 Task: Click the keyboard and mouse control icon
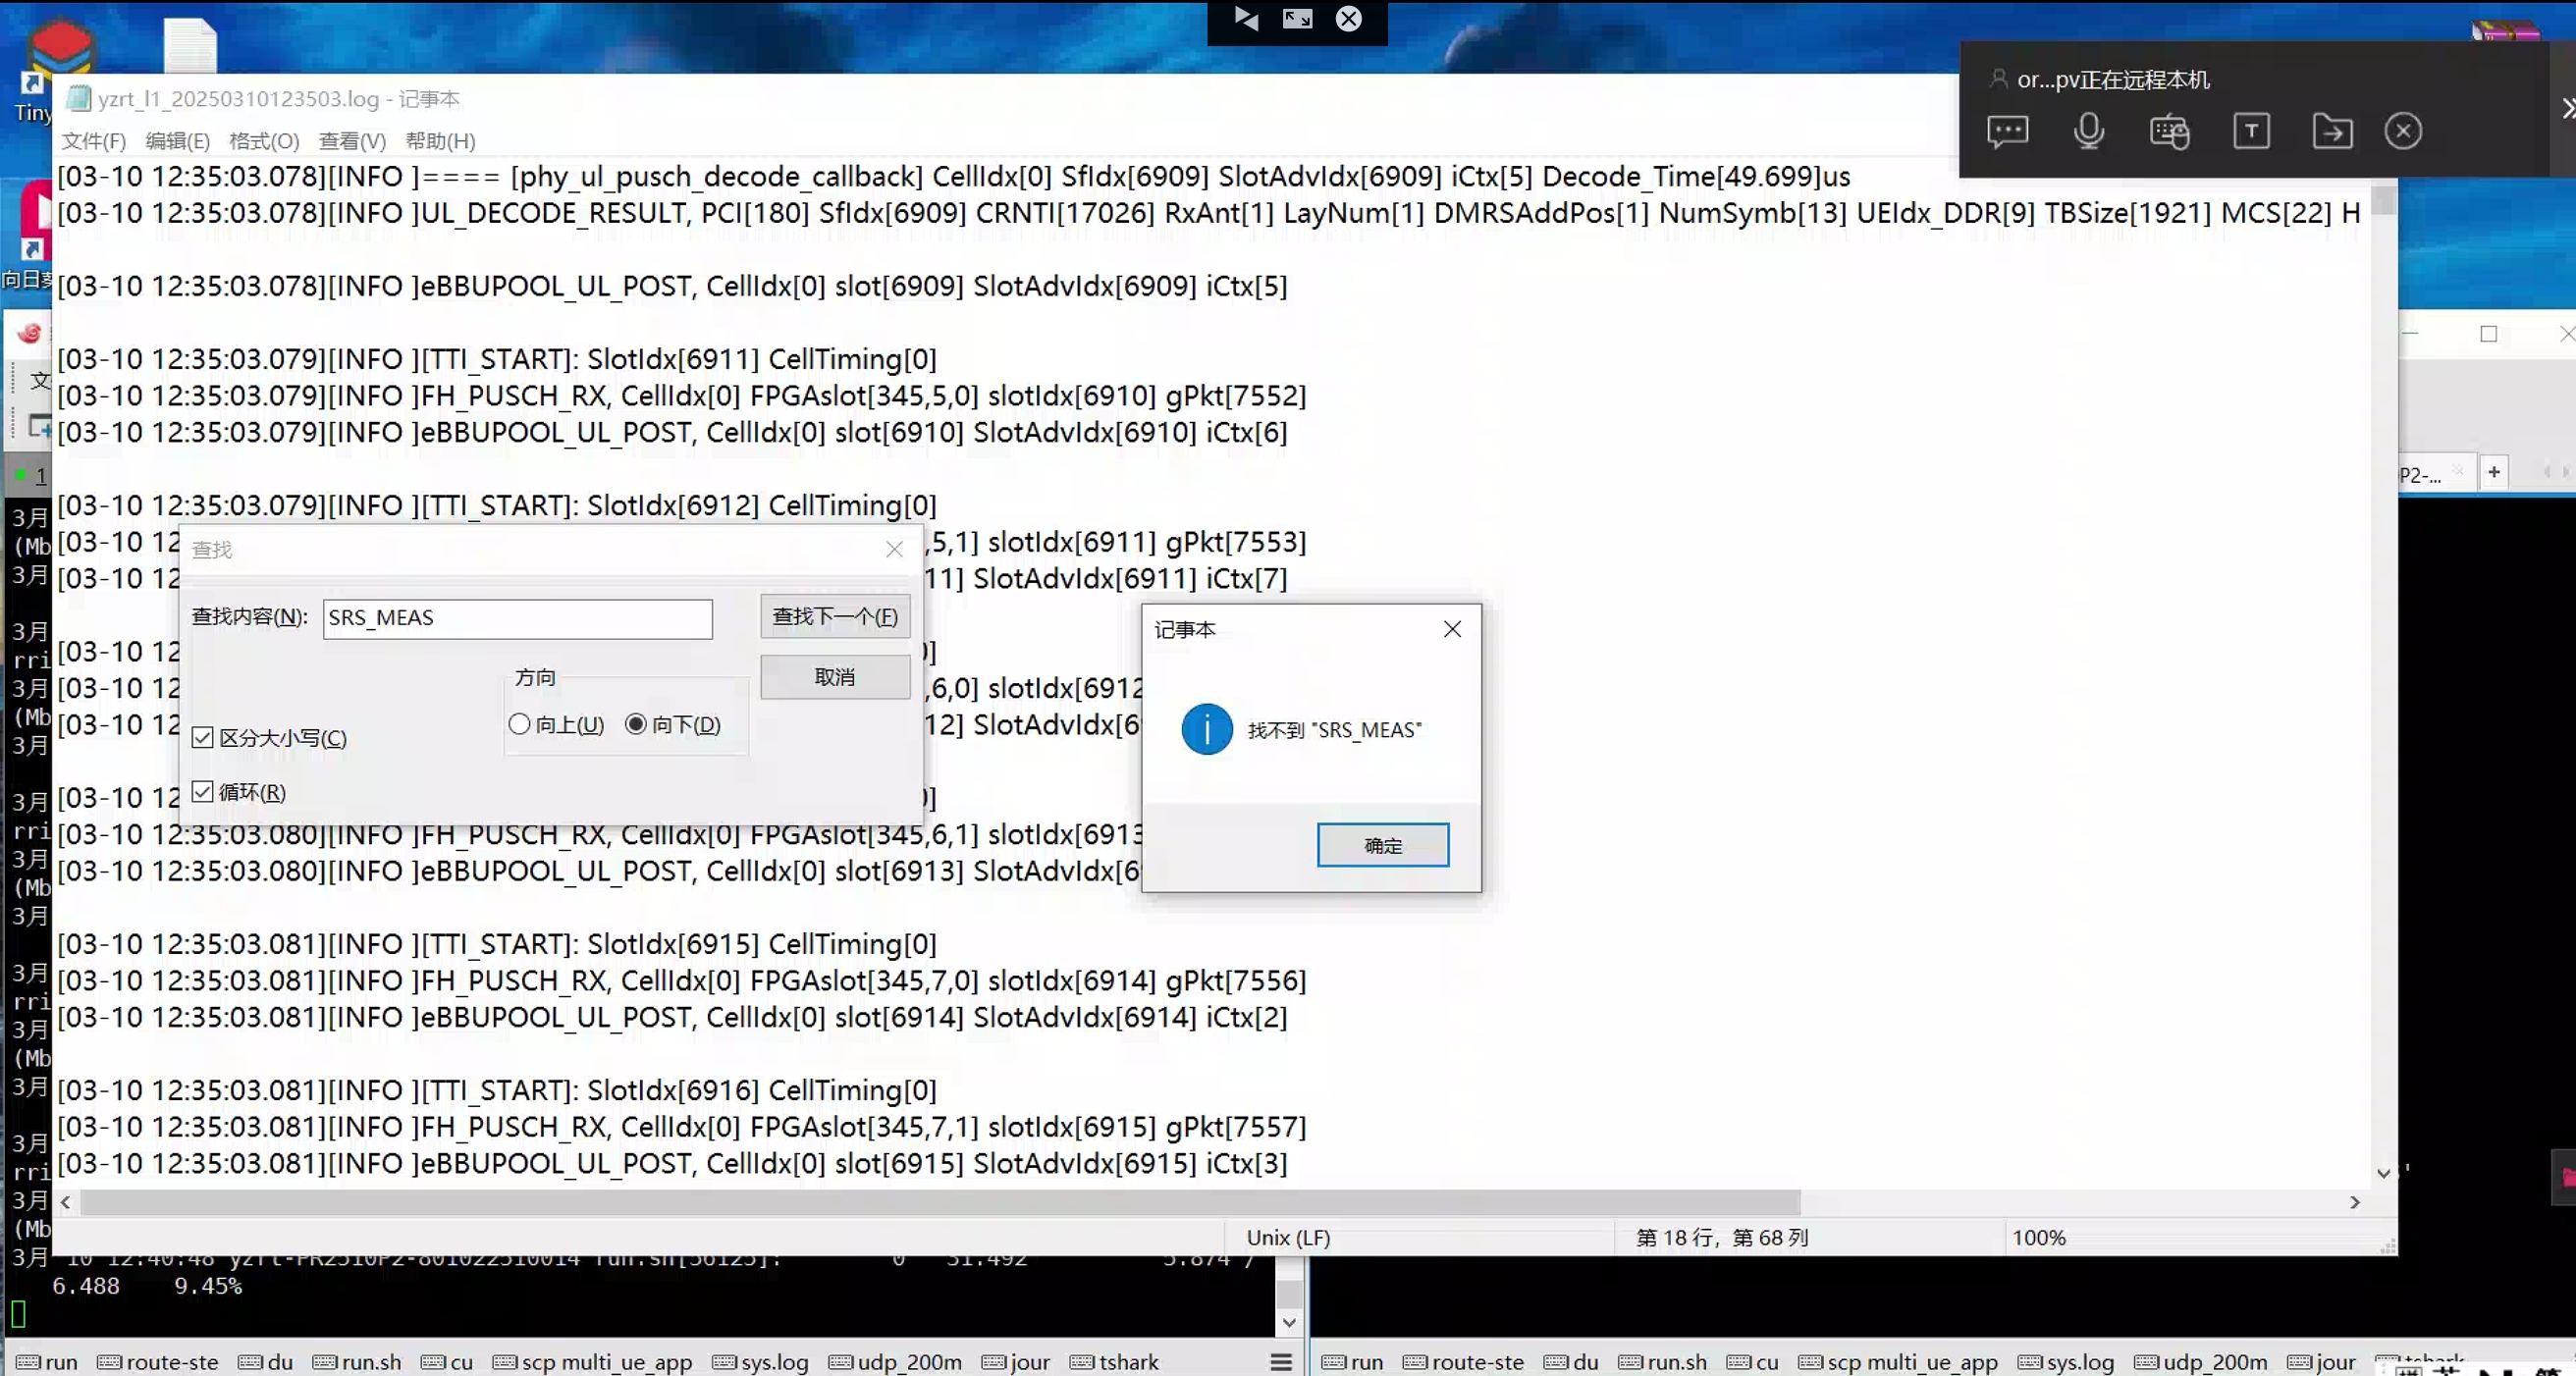click(2169, 131)
